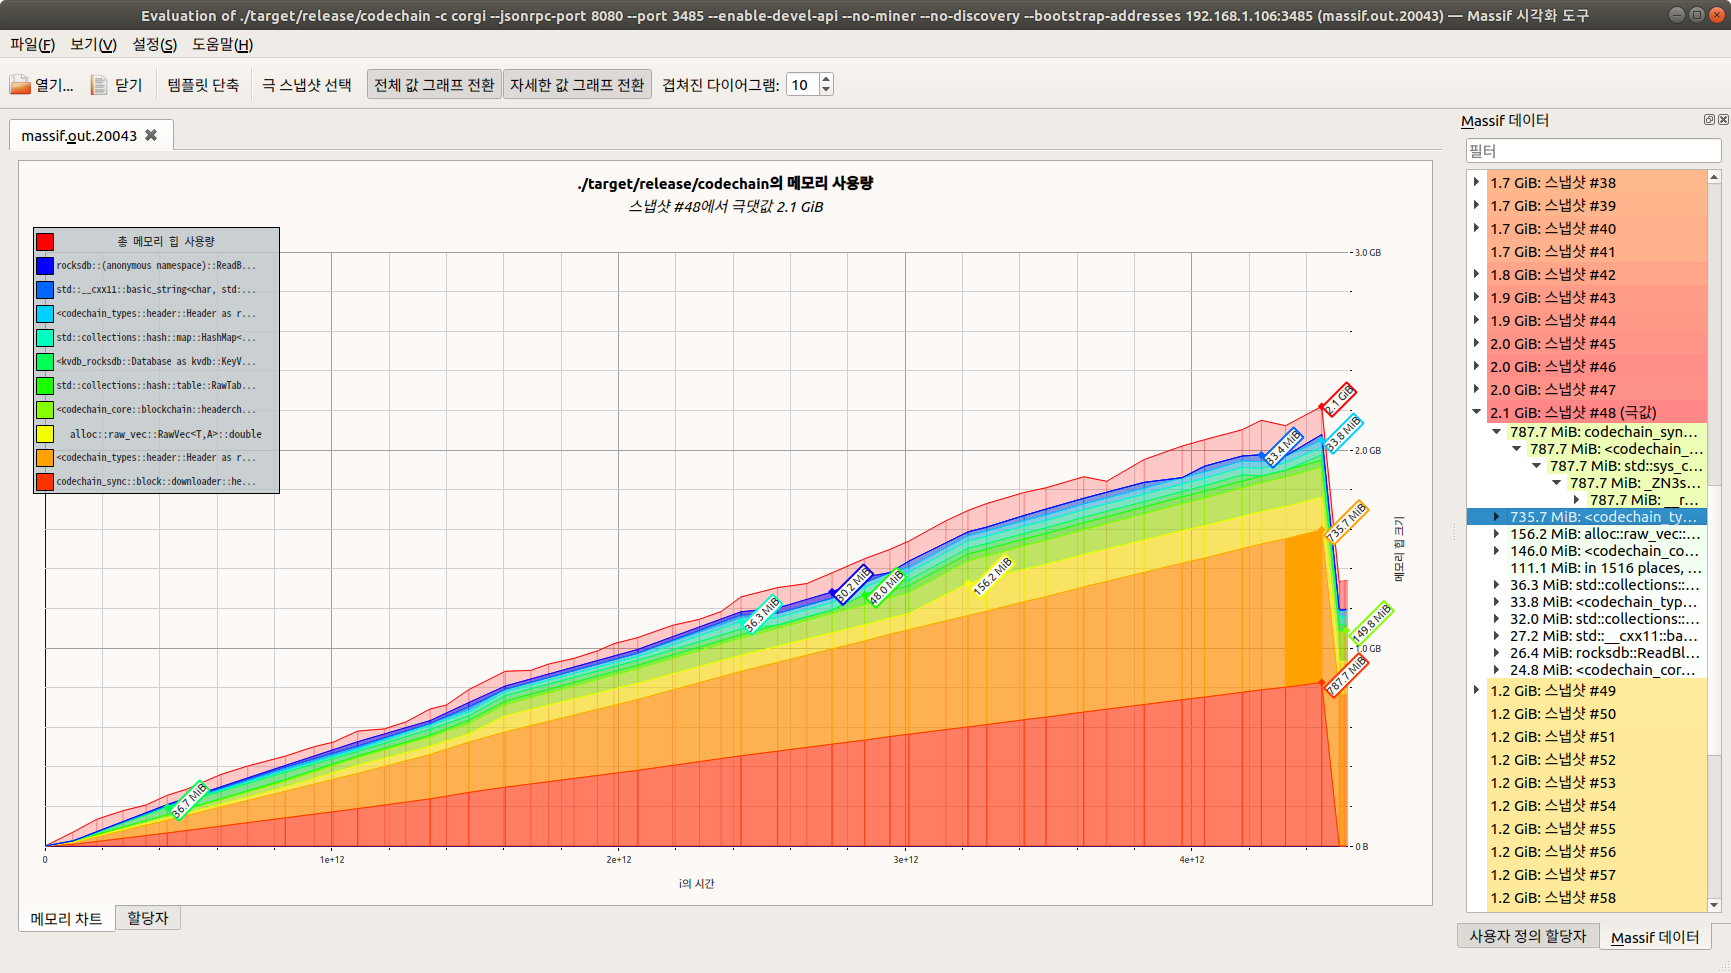Expand snapshot #38 in the data tree
The image size is (1731, 973).
coord(1477,182)
